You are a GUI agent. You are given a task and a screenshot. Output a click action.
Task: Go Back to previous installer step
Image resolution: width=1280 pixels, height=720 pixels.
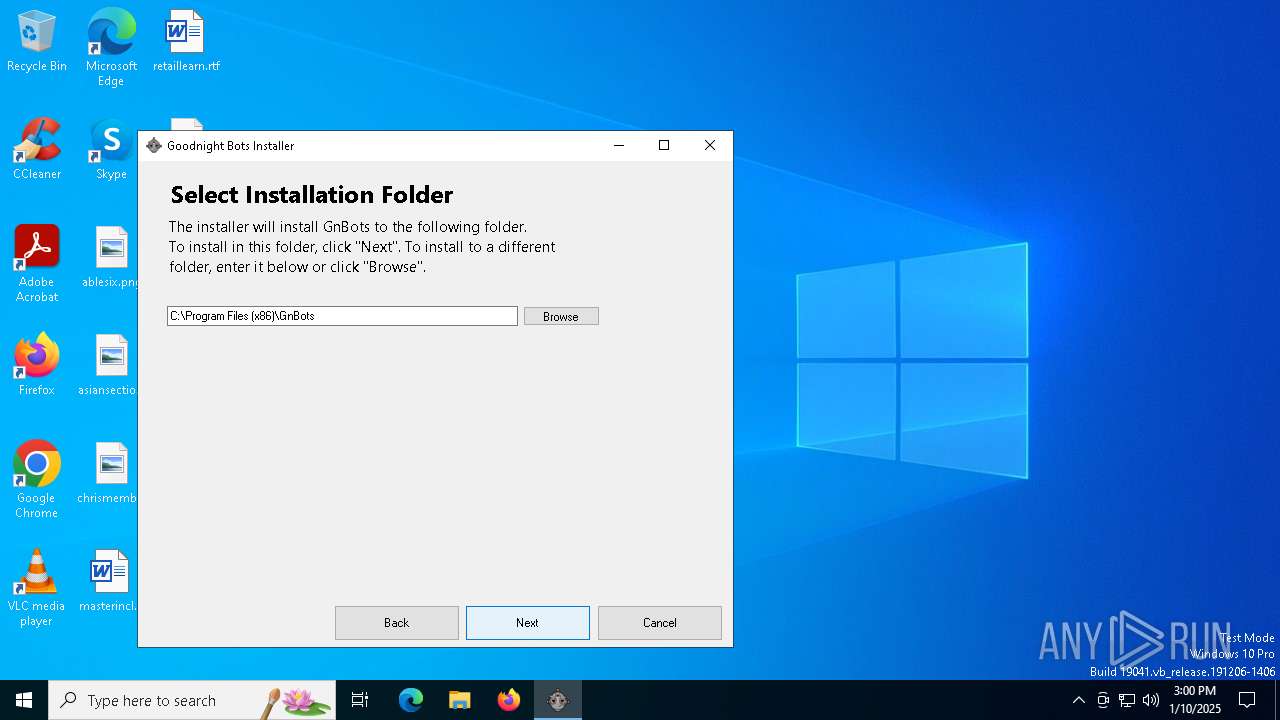396,622
